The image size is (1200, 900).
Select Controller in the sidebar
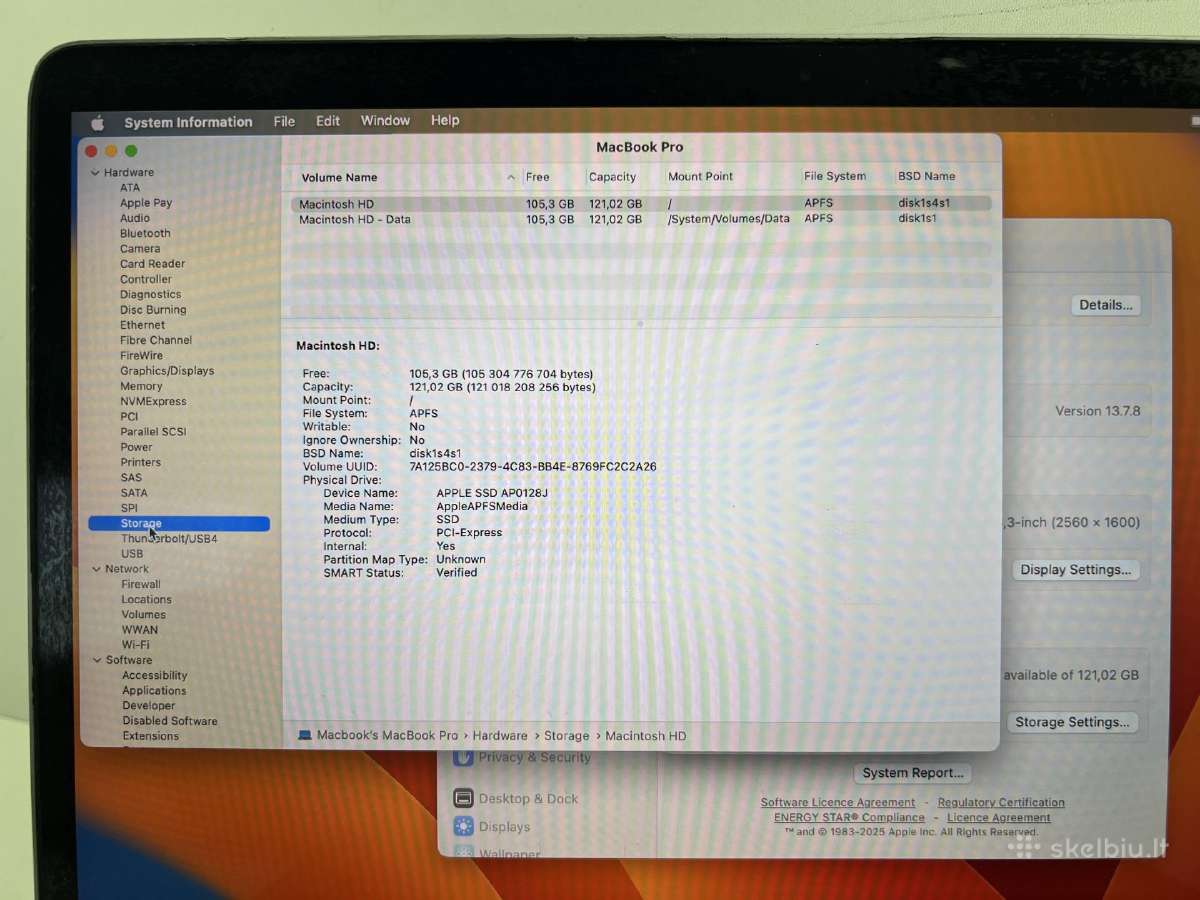point(146,279)
